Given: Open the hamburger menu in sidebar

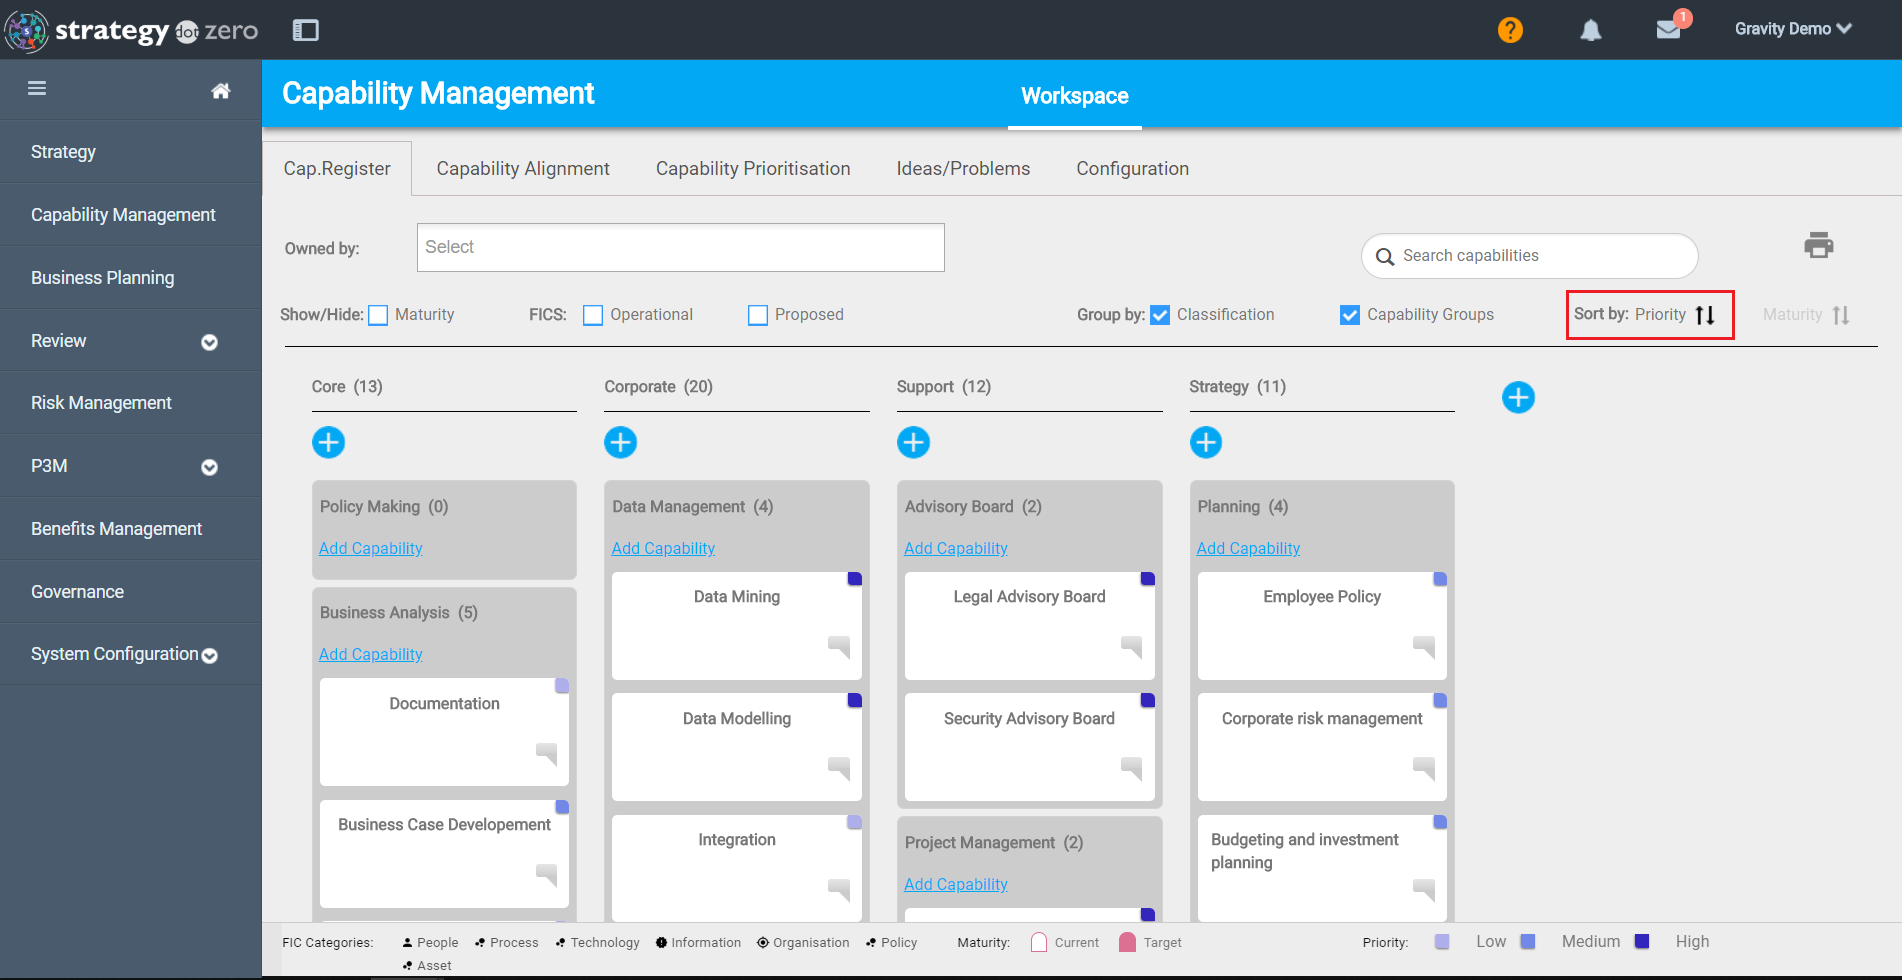Looking at the screenshot, I should coord(37,88).
